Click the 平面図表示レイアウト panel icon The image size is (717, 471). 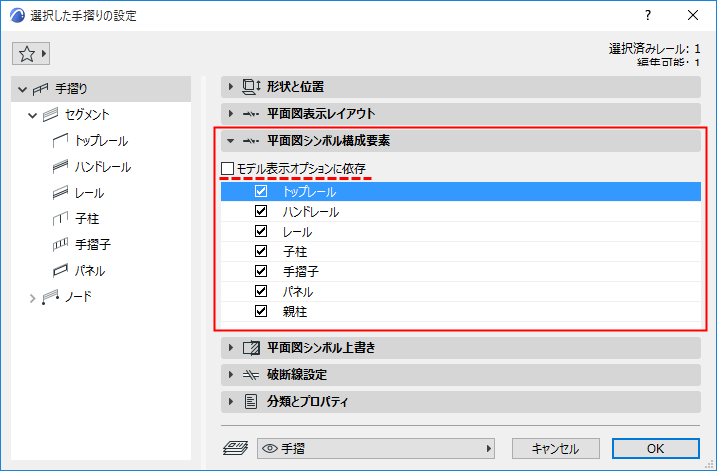251,114
